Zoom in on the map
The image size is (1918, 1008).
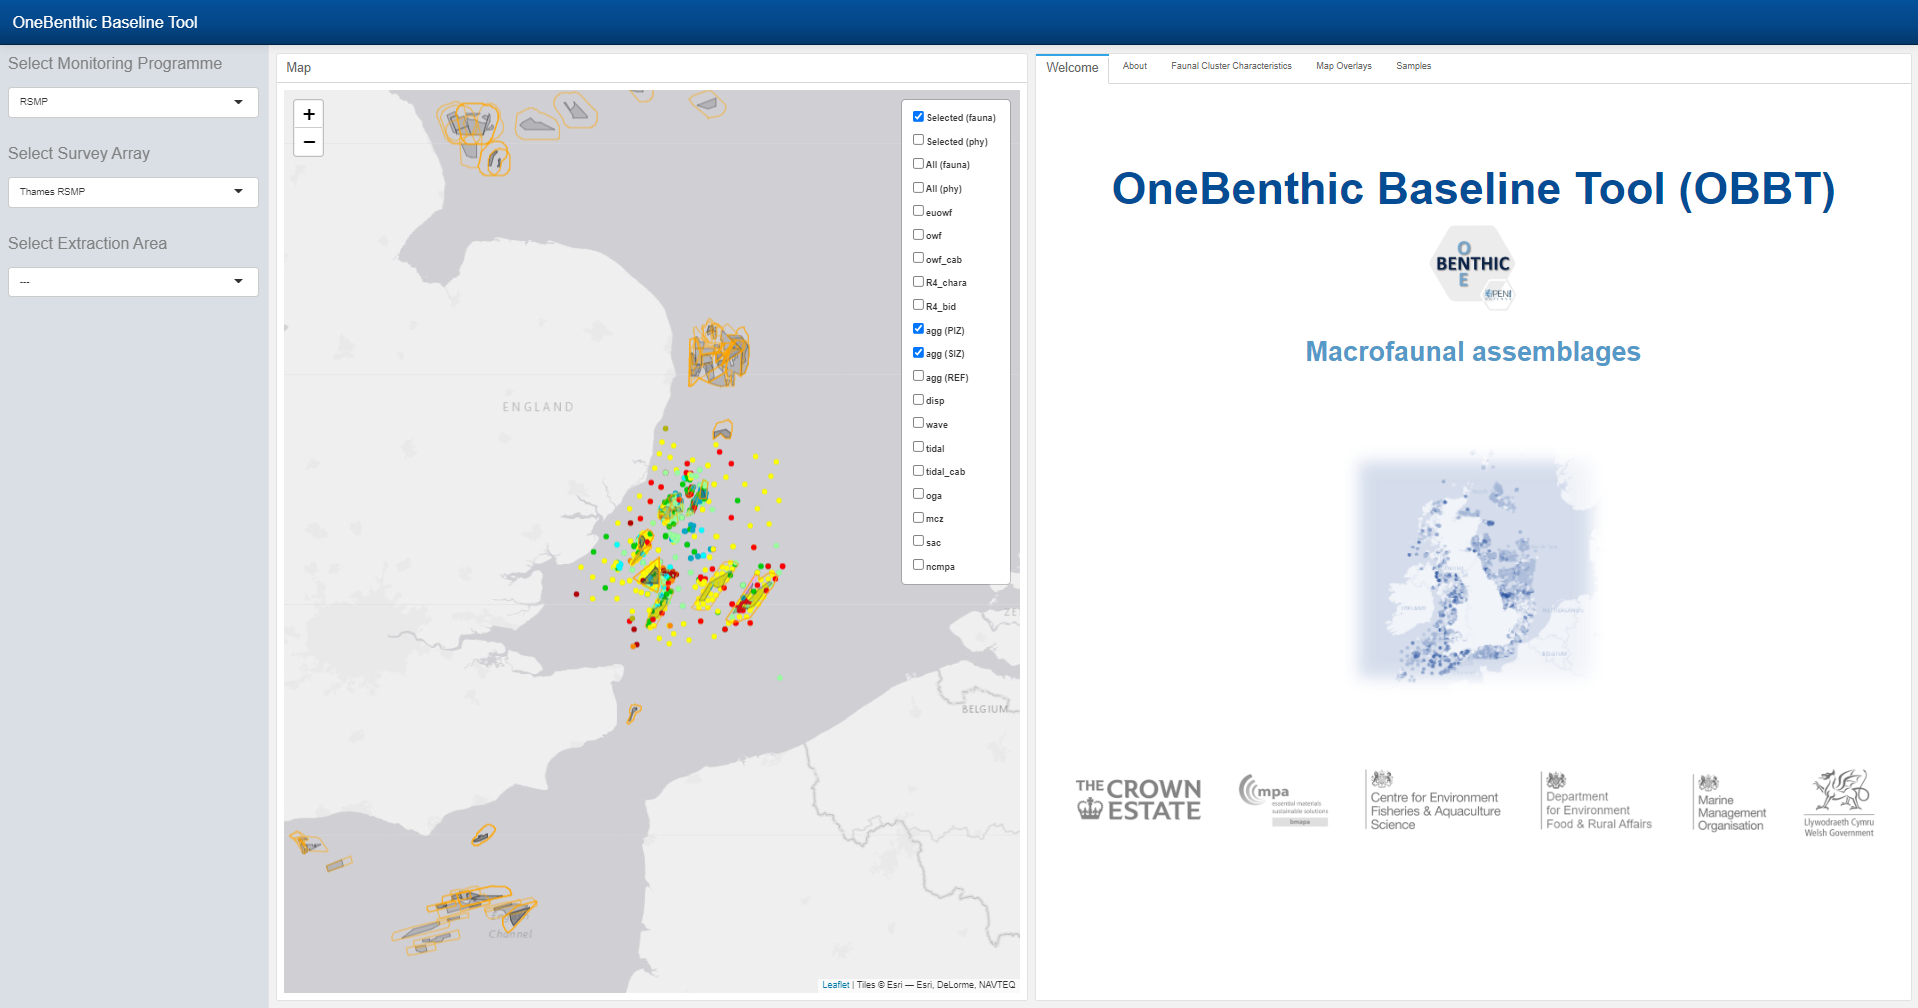[x=309, y=115]
